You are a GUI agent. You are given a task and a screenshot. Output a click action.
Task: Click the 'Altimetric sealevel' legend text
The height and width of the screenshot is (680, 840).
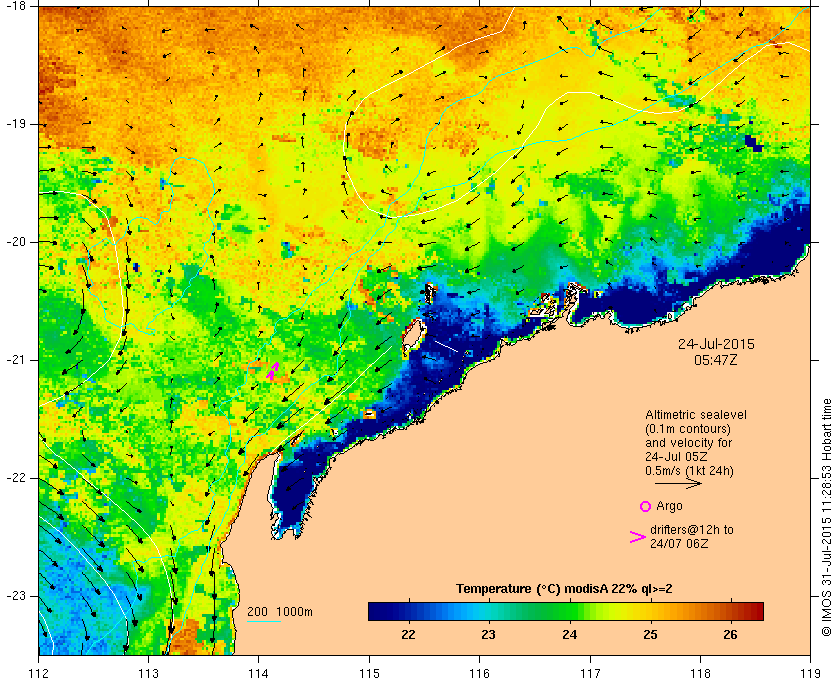[x=696, y=415]
